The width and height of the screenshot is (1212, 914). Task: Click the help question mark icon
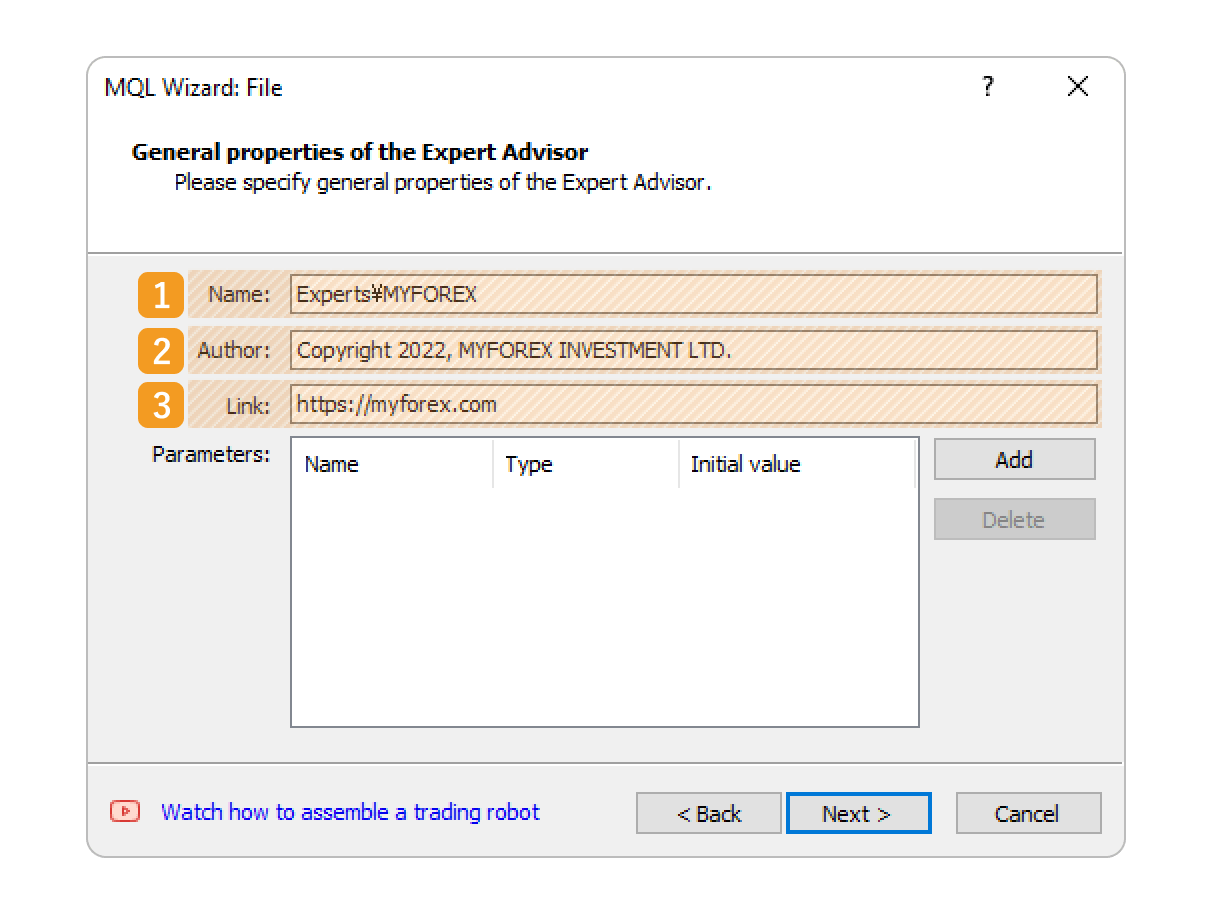pyautogui.click(x=988, y=87)
